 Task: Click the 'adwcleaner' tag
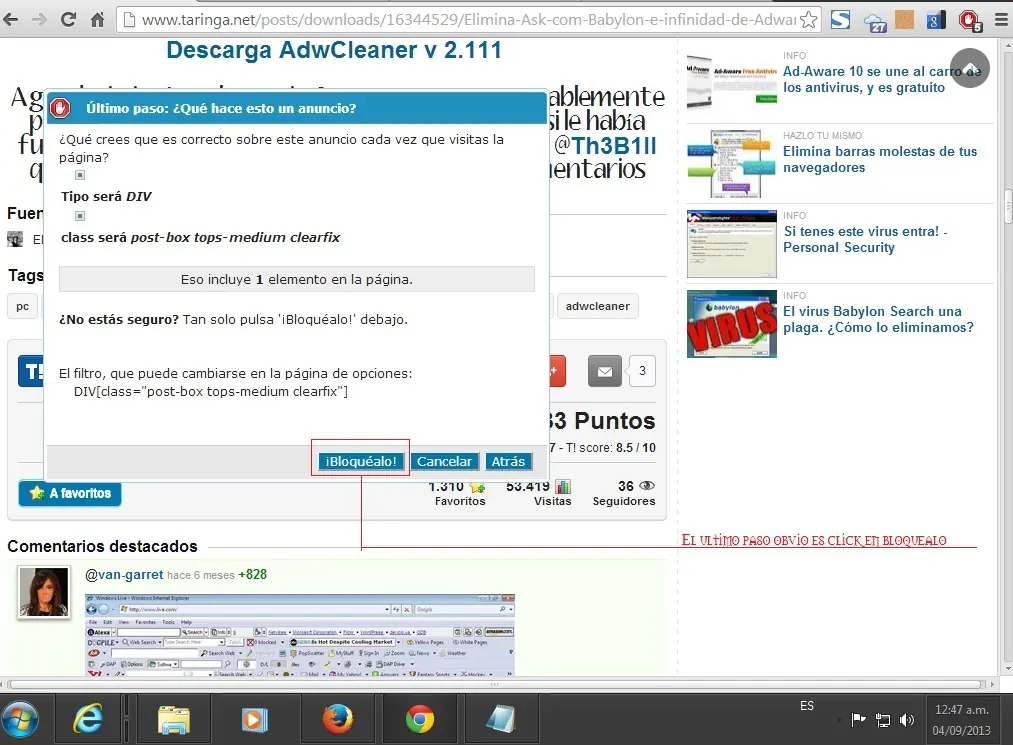598,306
